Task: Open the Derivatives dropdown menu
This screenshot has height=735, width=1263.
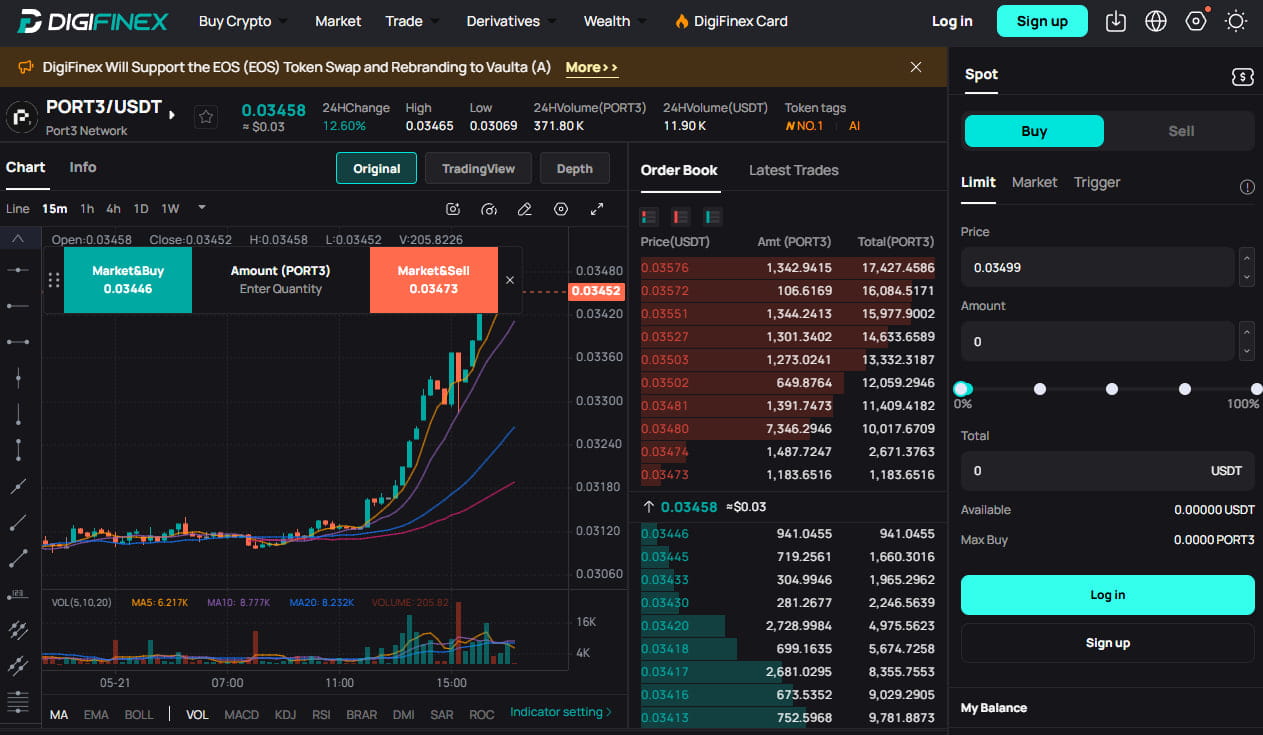Action: point(511,21)
